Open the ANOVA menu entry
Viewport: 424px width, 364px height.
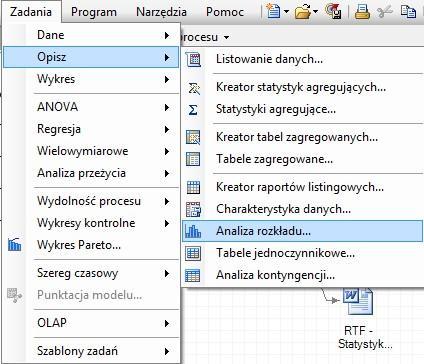(91, 107)
